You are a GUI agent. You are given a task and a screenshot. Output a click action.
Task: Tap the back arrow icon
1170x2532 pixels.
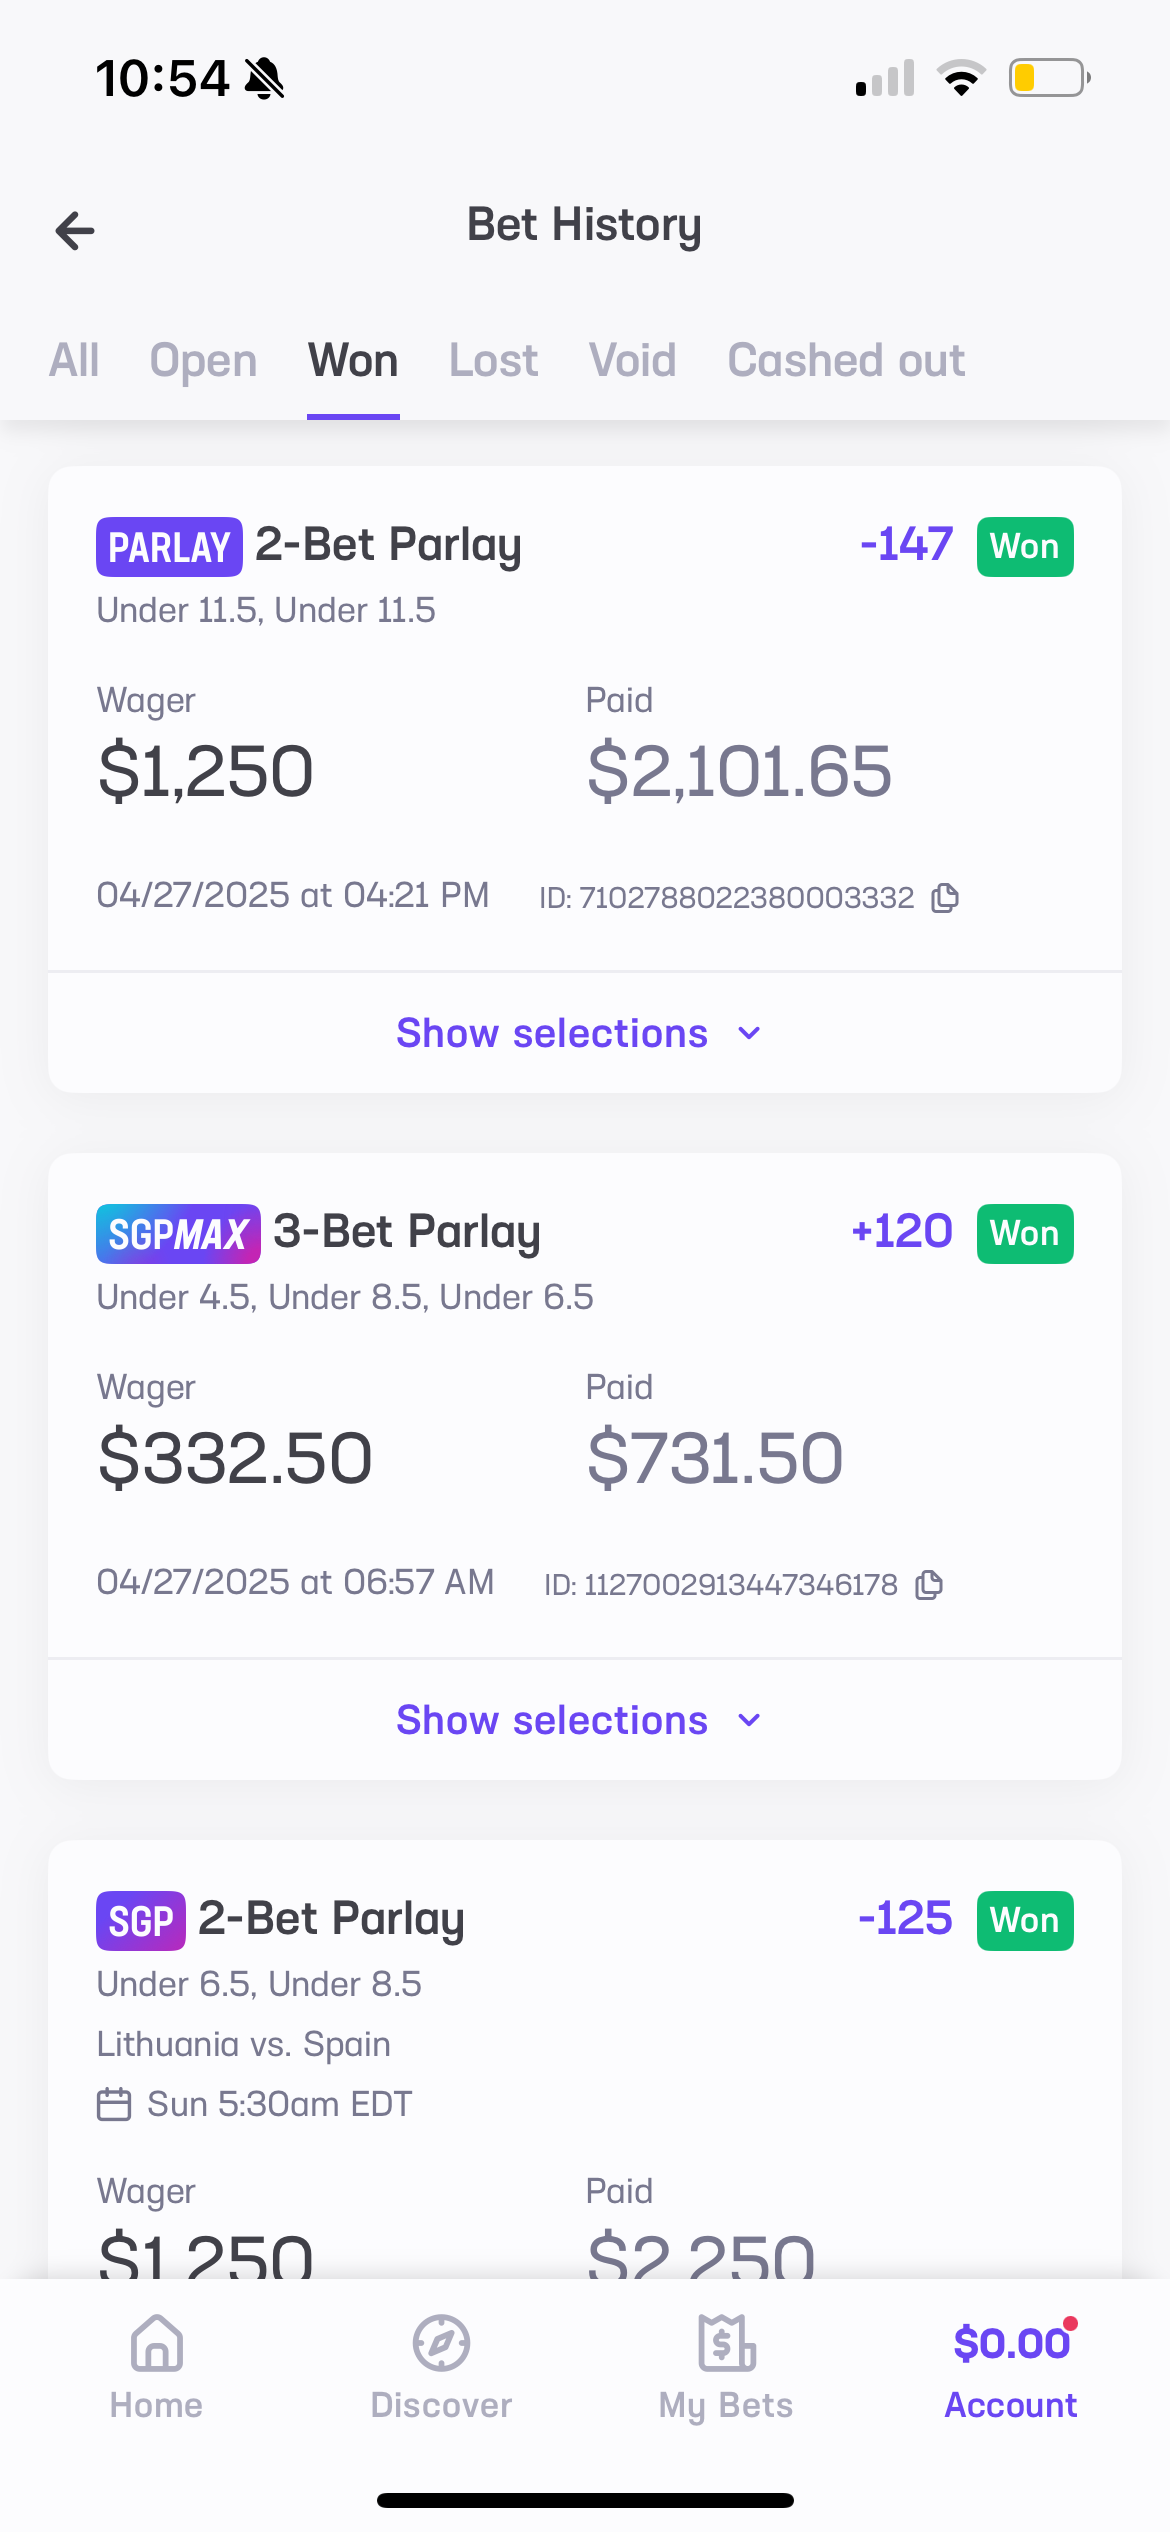pos(75,231)
